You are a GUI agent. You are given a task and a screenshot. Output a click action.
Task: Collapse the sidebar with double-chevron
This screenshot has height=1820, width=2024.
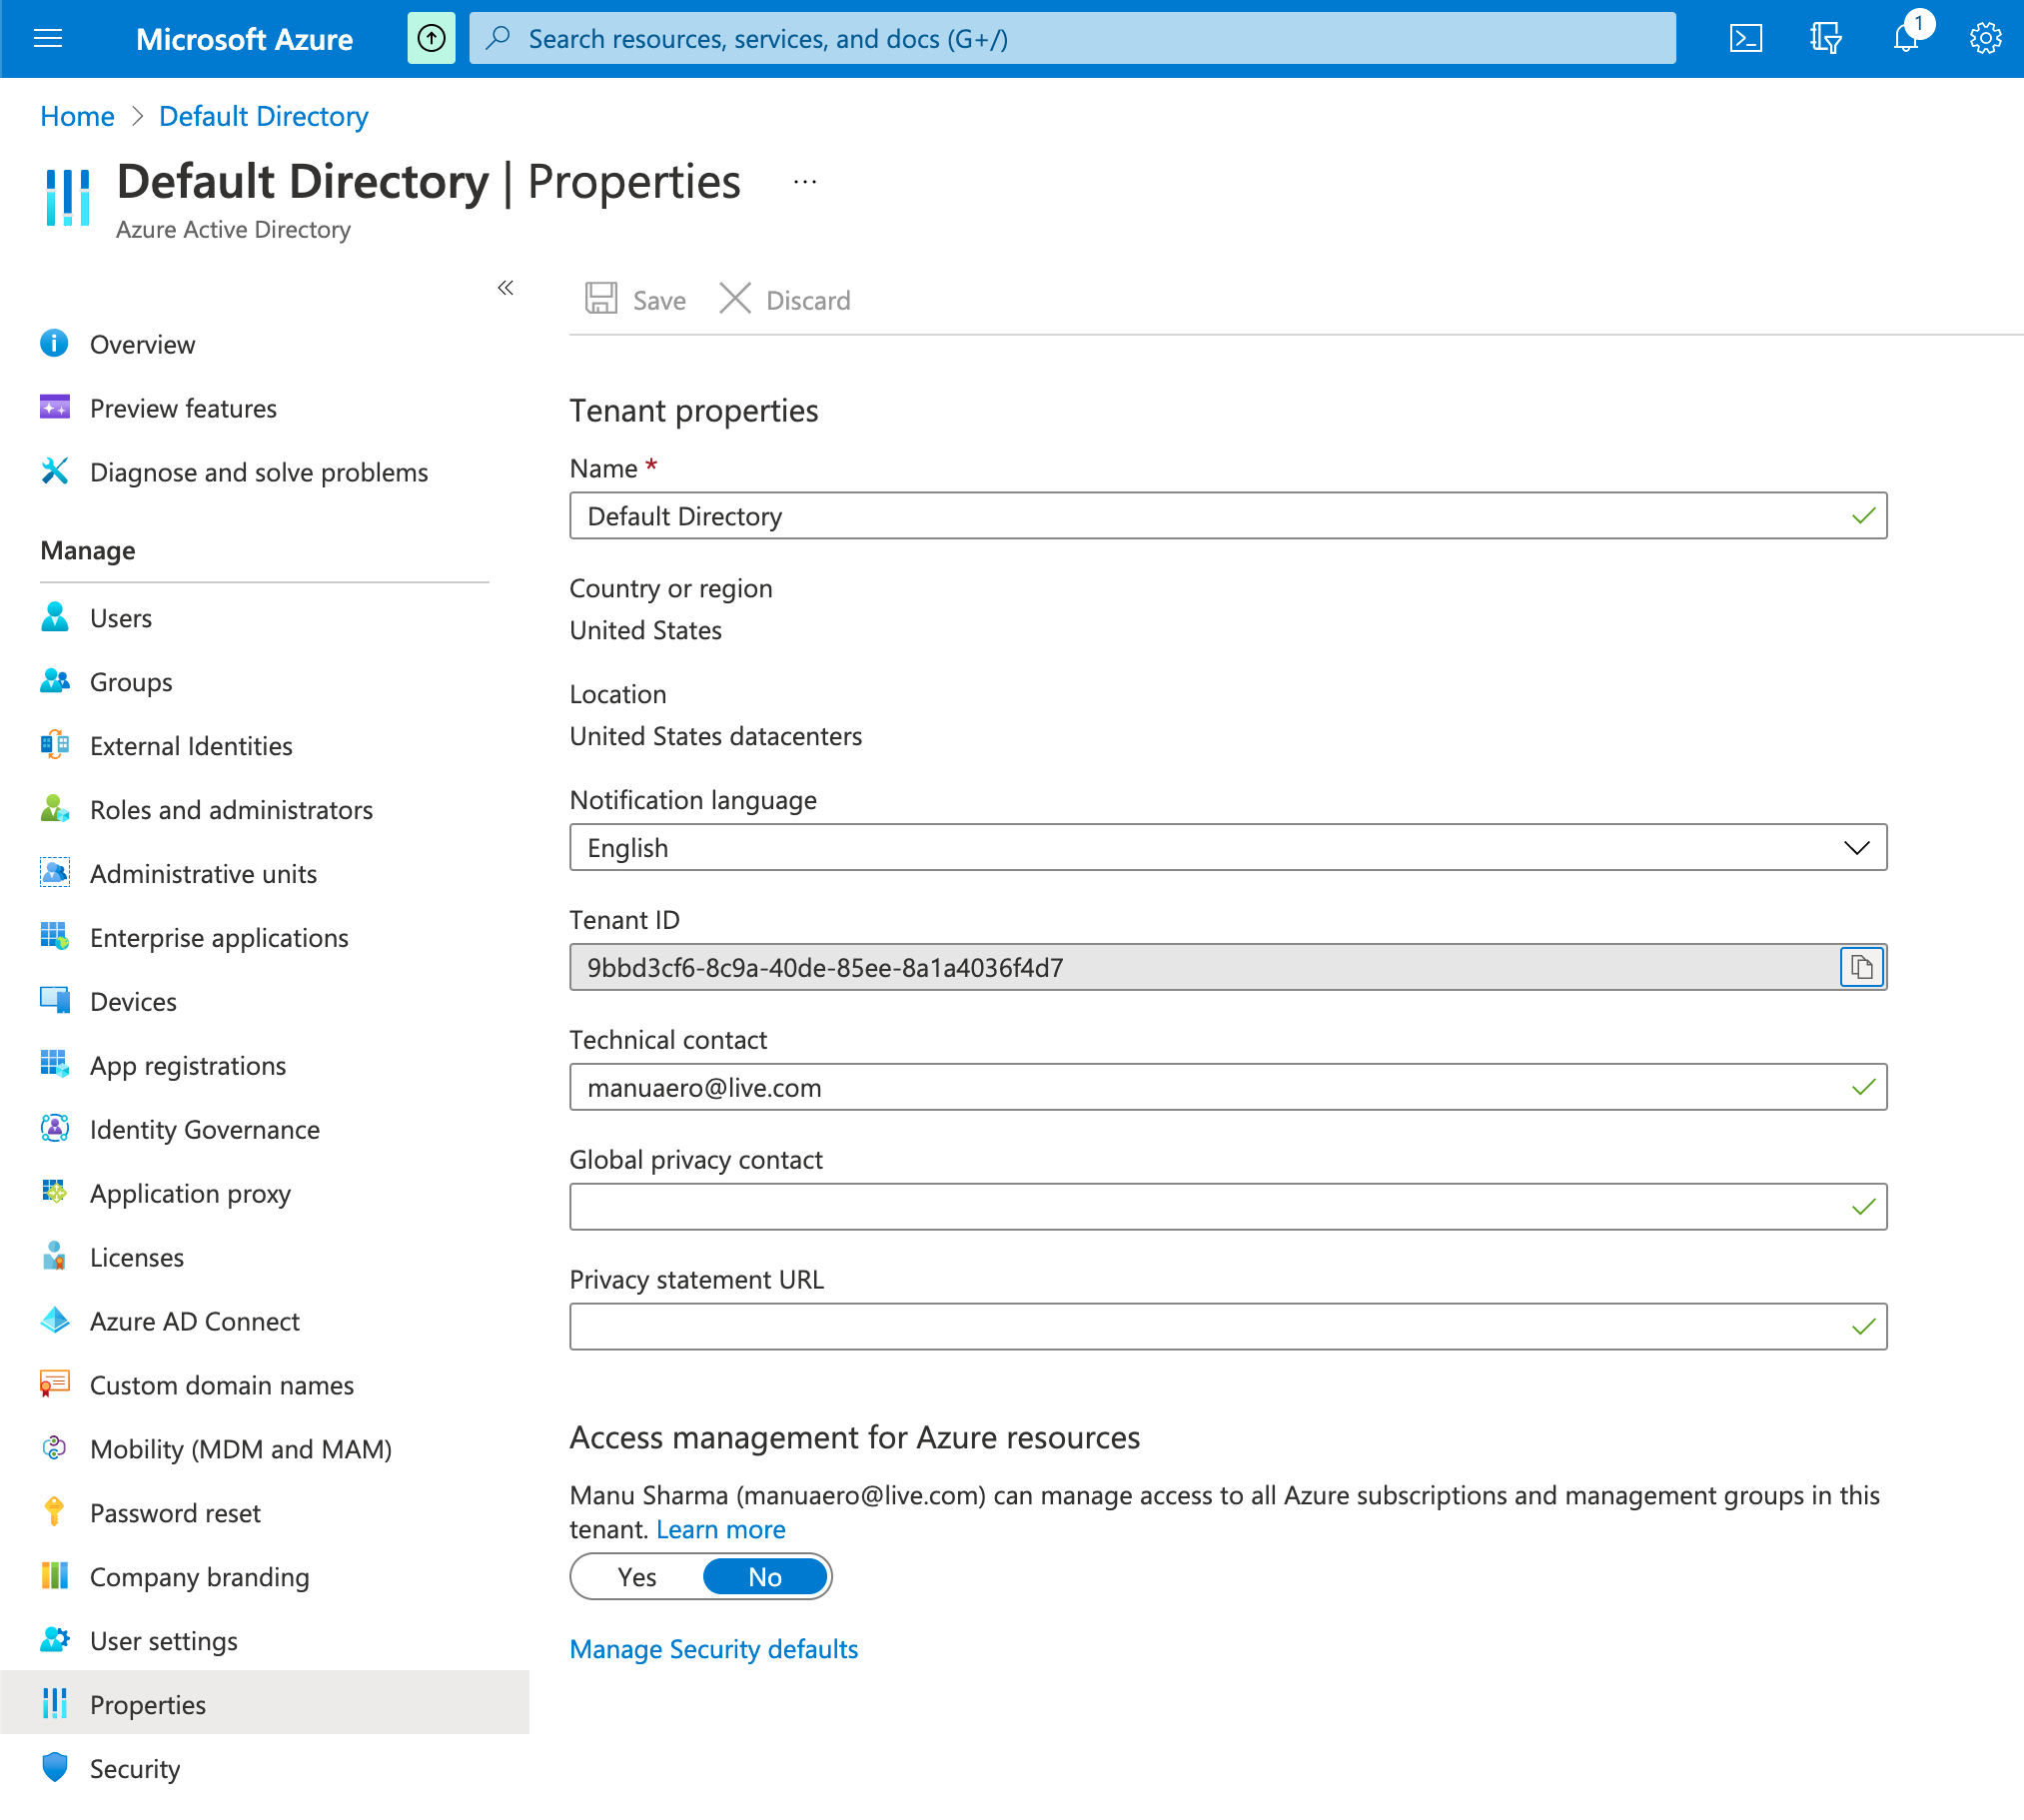(505, 288)
